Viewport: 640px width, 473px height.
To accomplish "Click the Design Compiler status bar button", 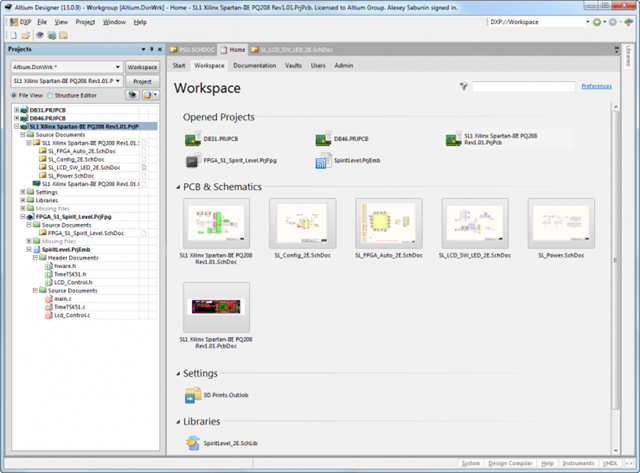I will (x=510, y=463).
